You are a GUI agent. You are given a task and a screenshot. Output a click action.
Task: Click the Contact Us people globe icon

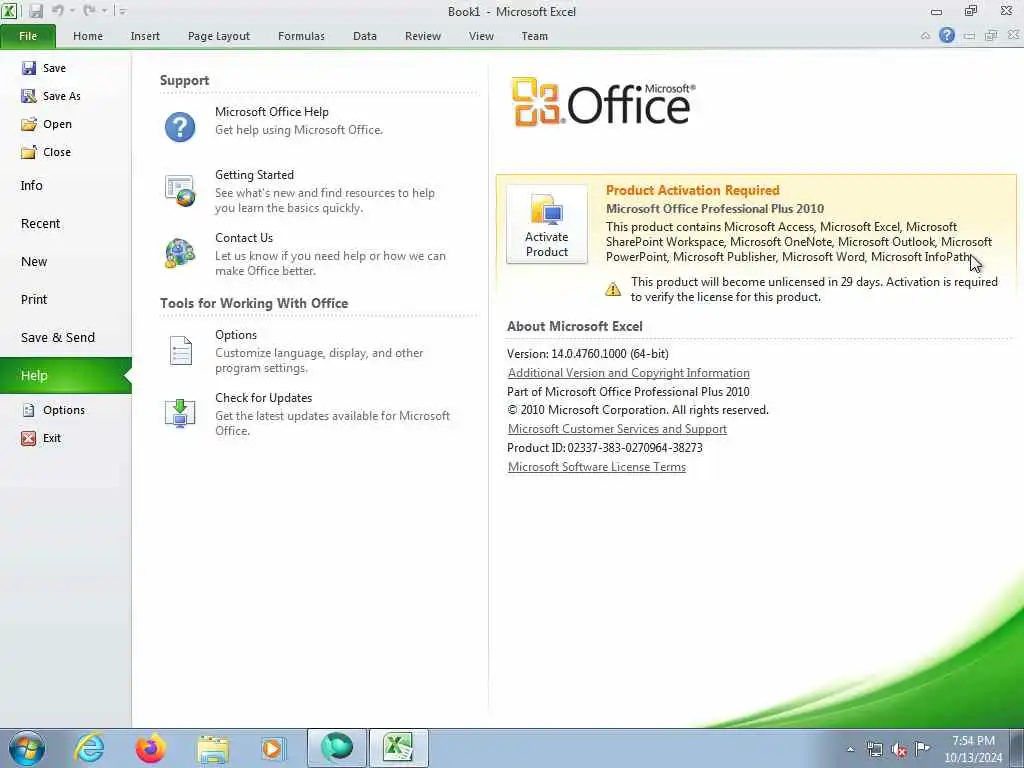coord(180,253)
